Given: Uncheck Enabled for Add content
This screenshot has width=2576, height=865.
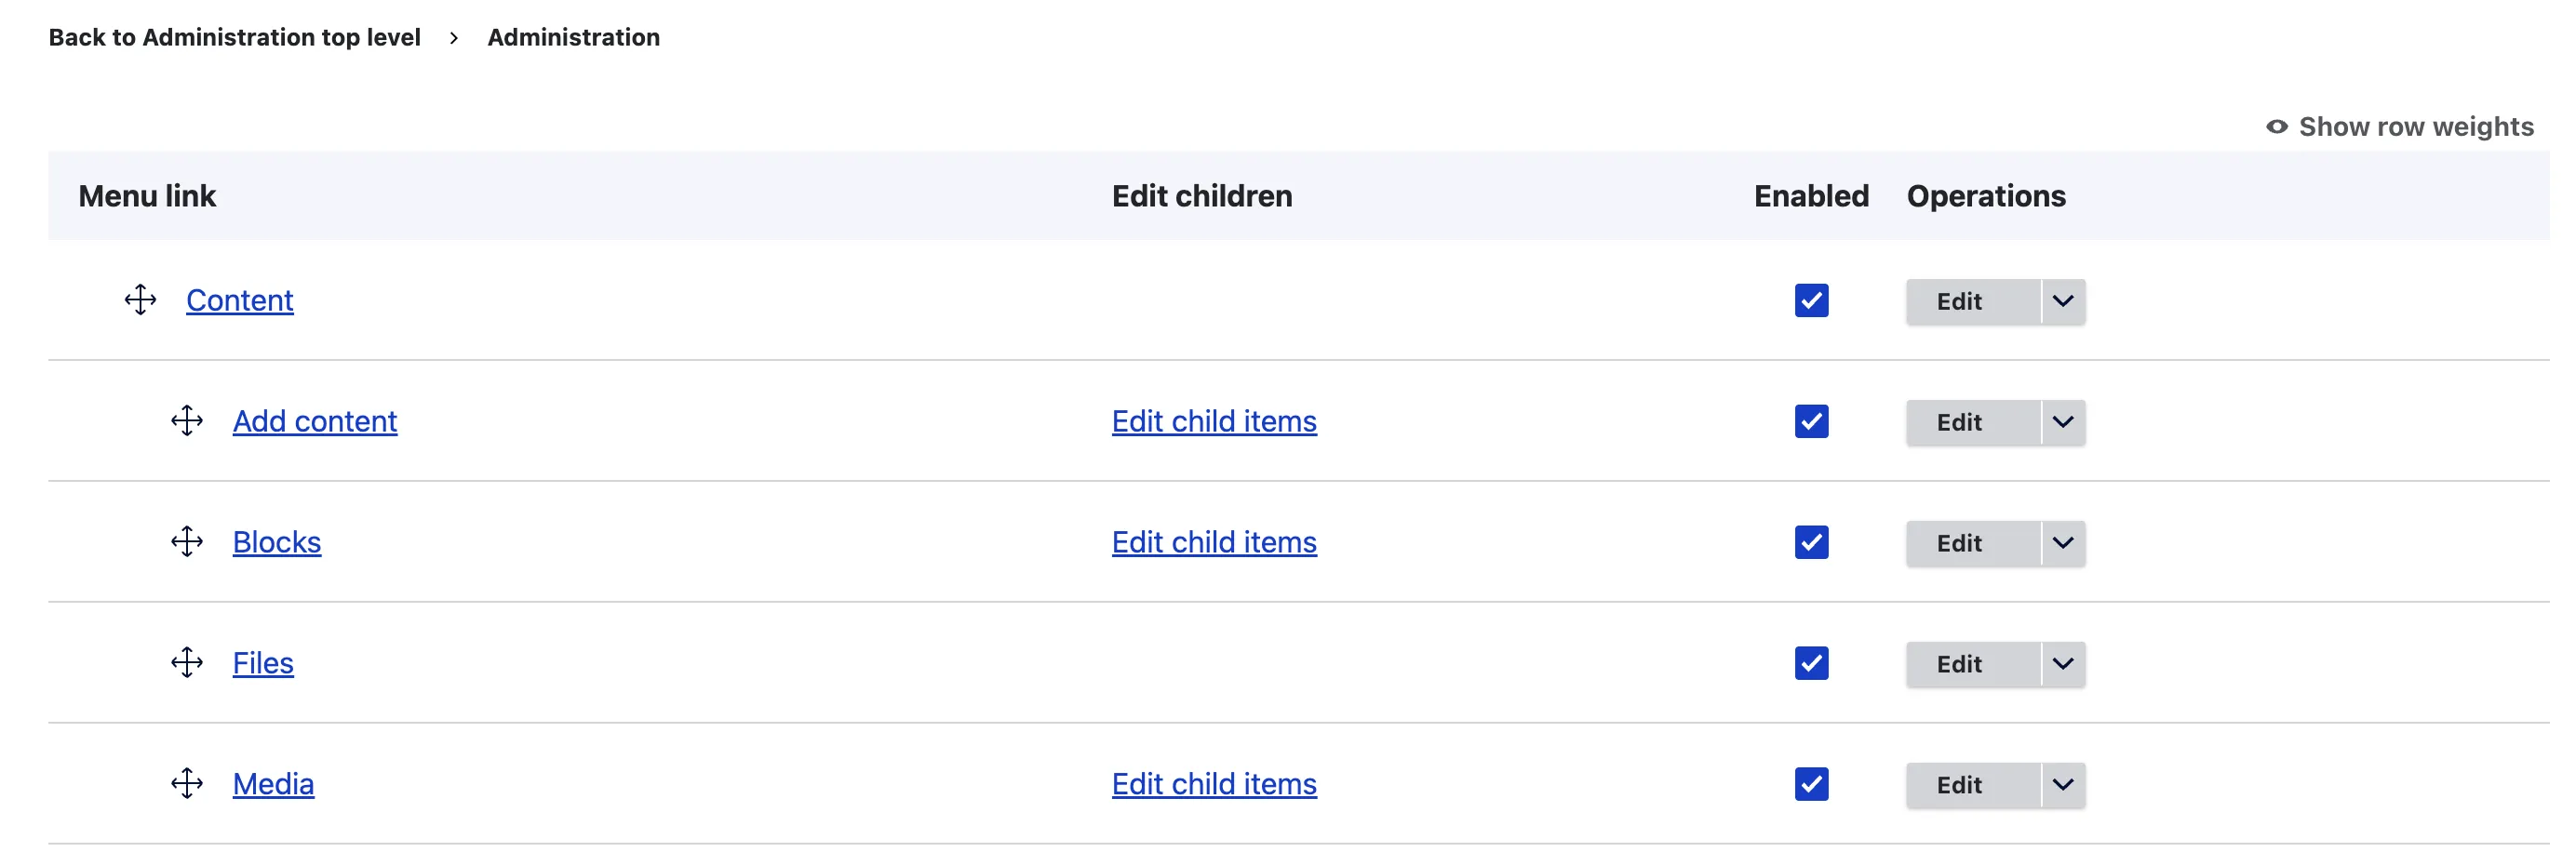Looking at the screenshot, I should point(1811,421).
